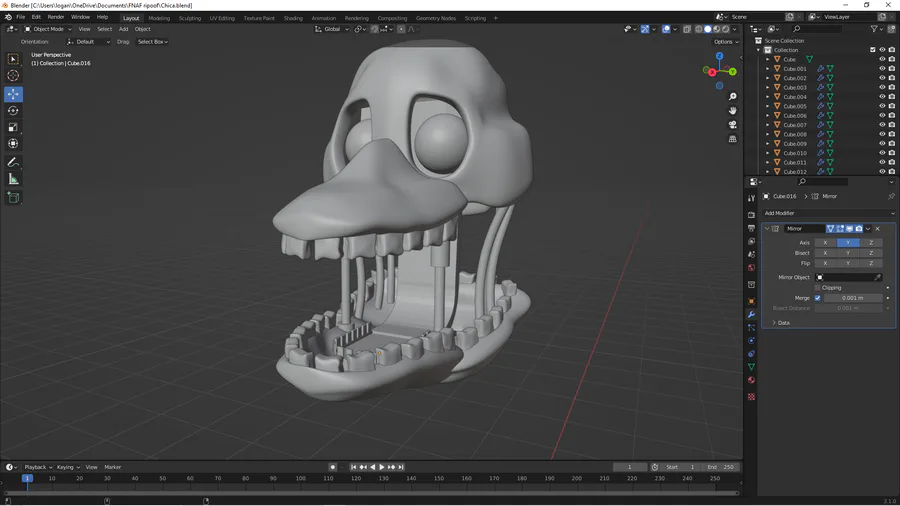The width and height of the screenshot is (900, 506).
Task: Open the Object Data green triangle tab
Action: [751, 367]
